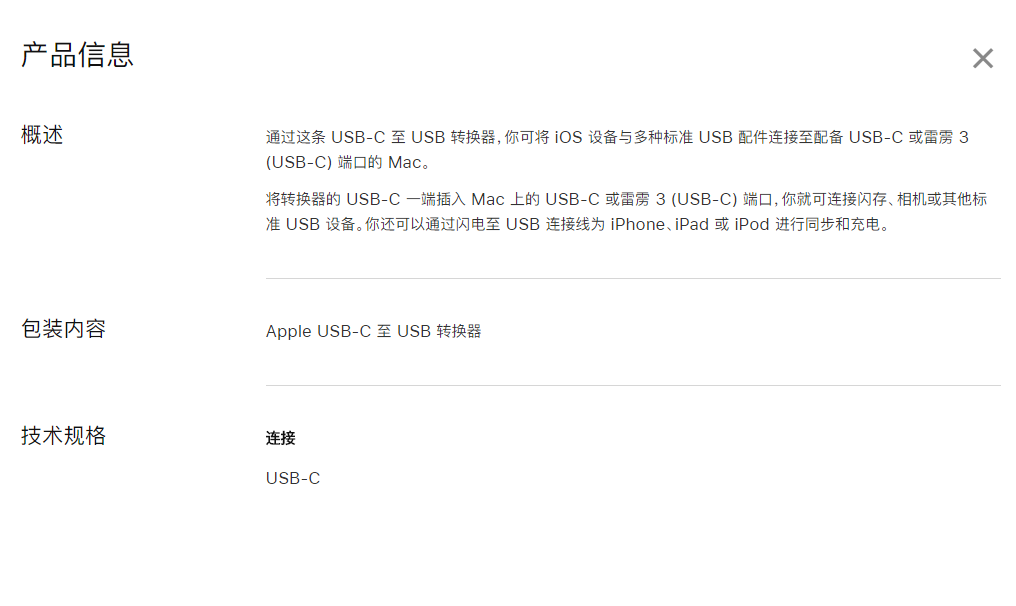Close the 产品信息 dialog
The width and height of the screenshot is (1016, 606).
(982, 59)
